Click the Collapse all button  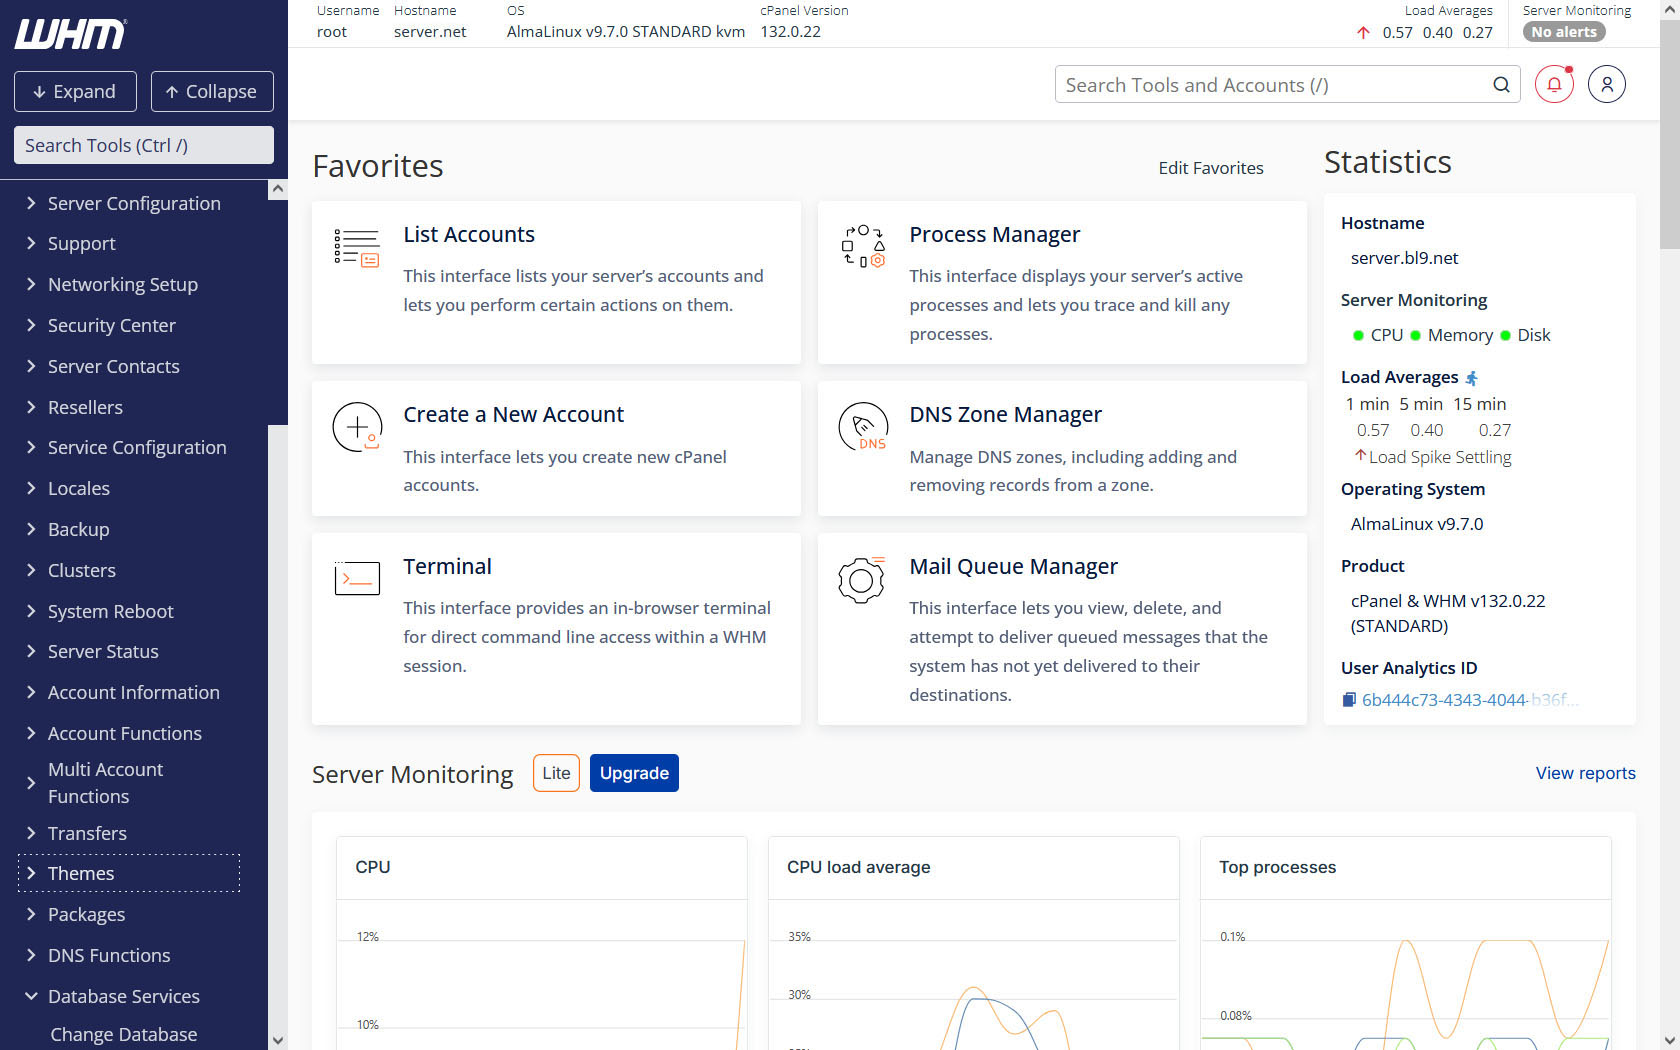pyautogui.click(x=212, y=92)
